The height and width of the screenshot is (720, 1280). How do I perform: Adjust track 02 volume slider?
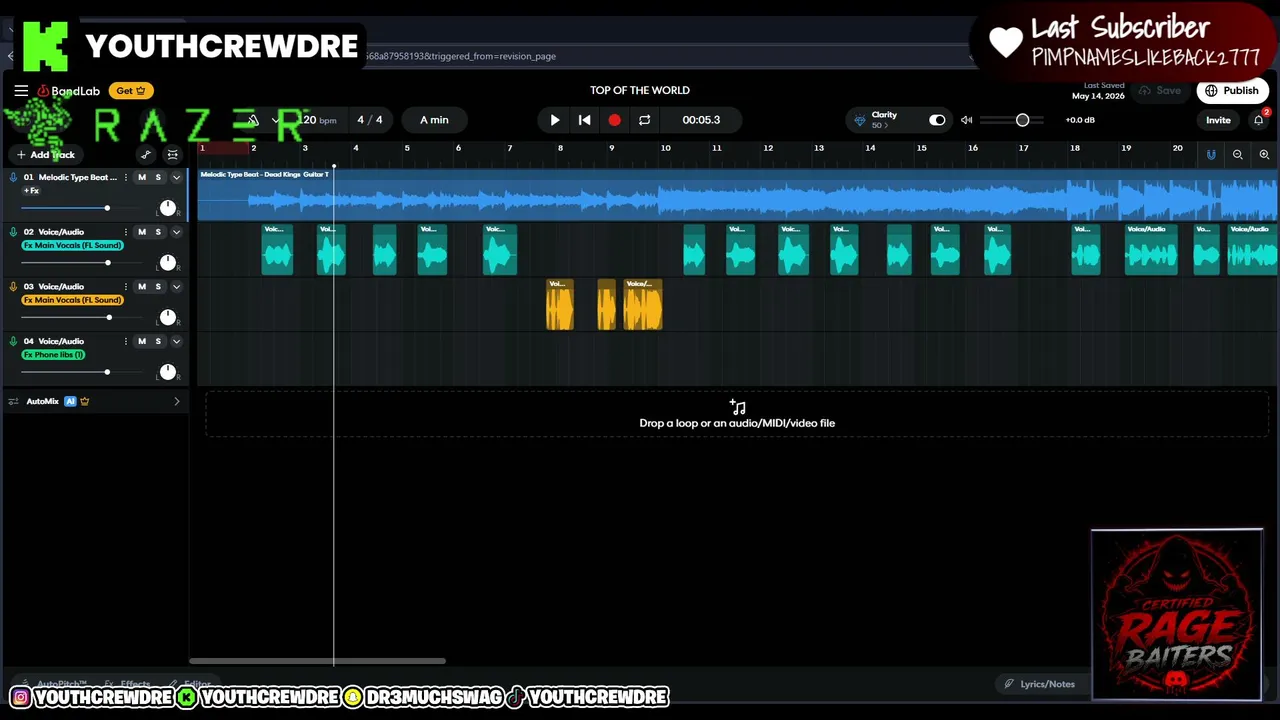click(107, 263)
